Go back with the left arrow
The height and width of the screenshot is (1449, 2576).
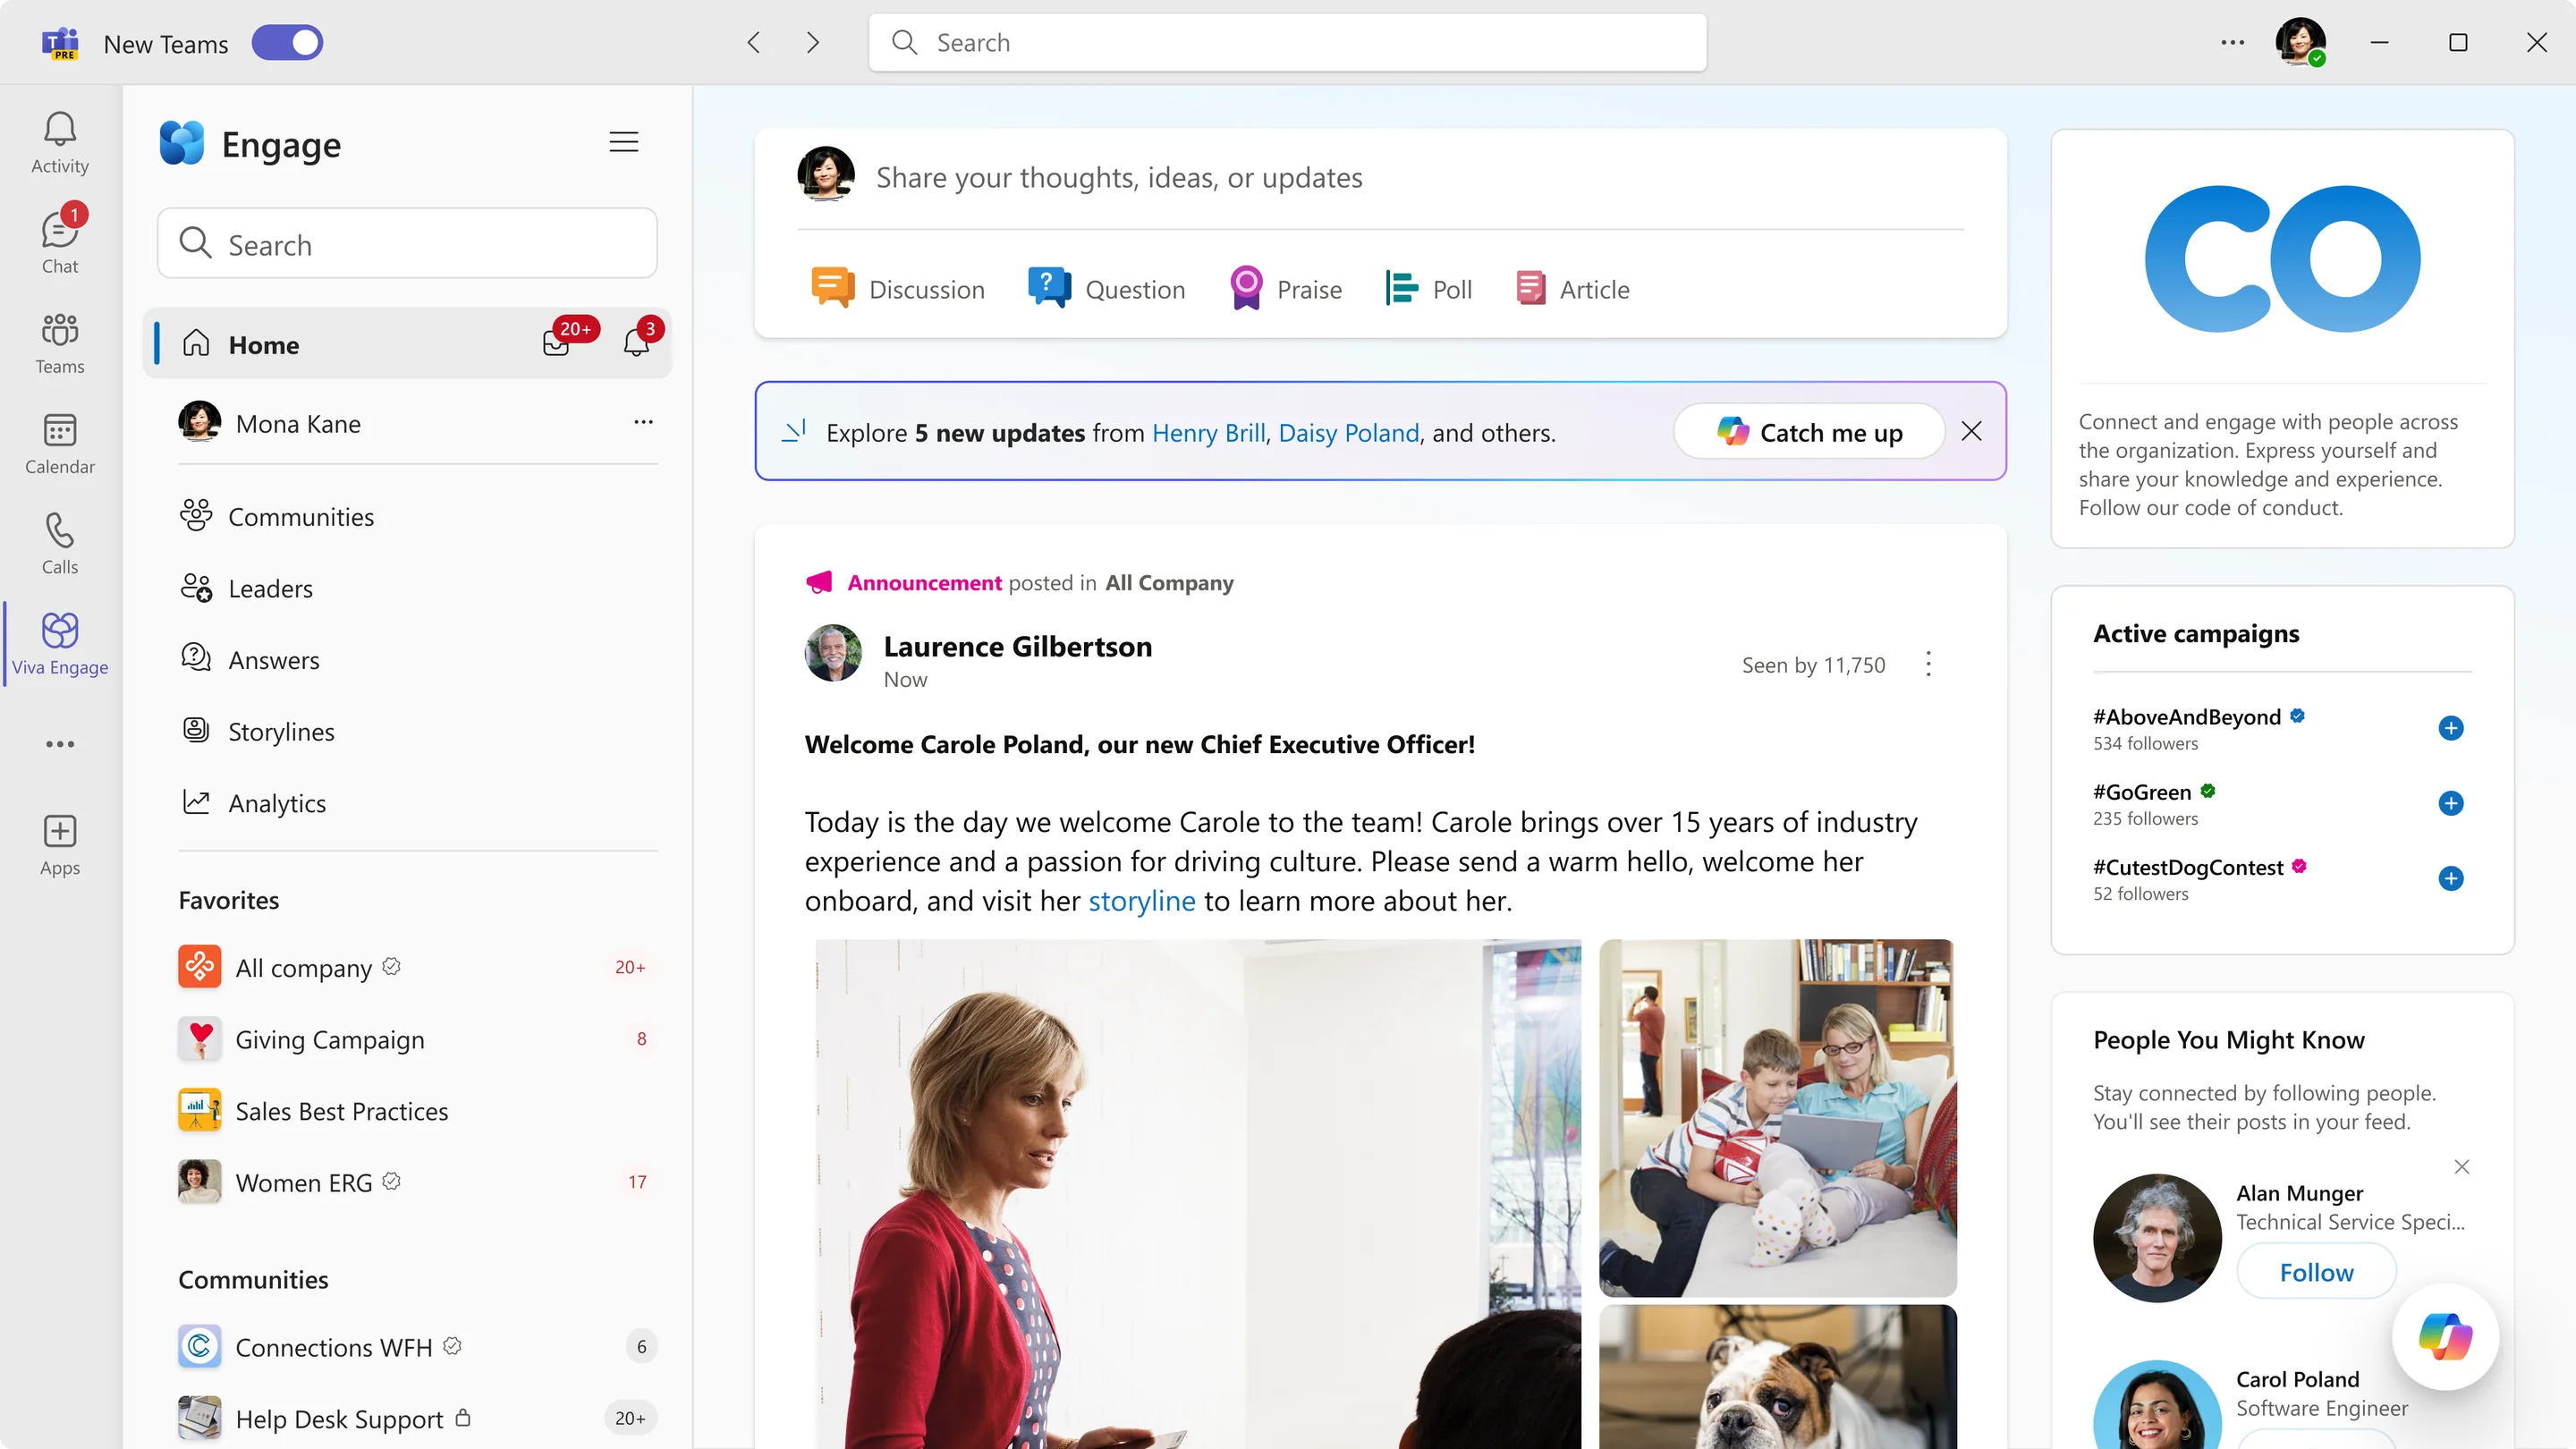(x=754, y=42)
